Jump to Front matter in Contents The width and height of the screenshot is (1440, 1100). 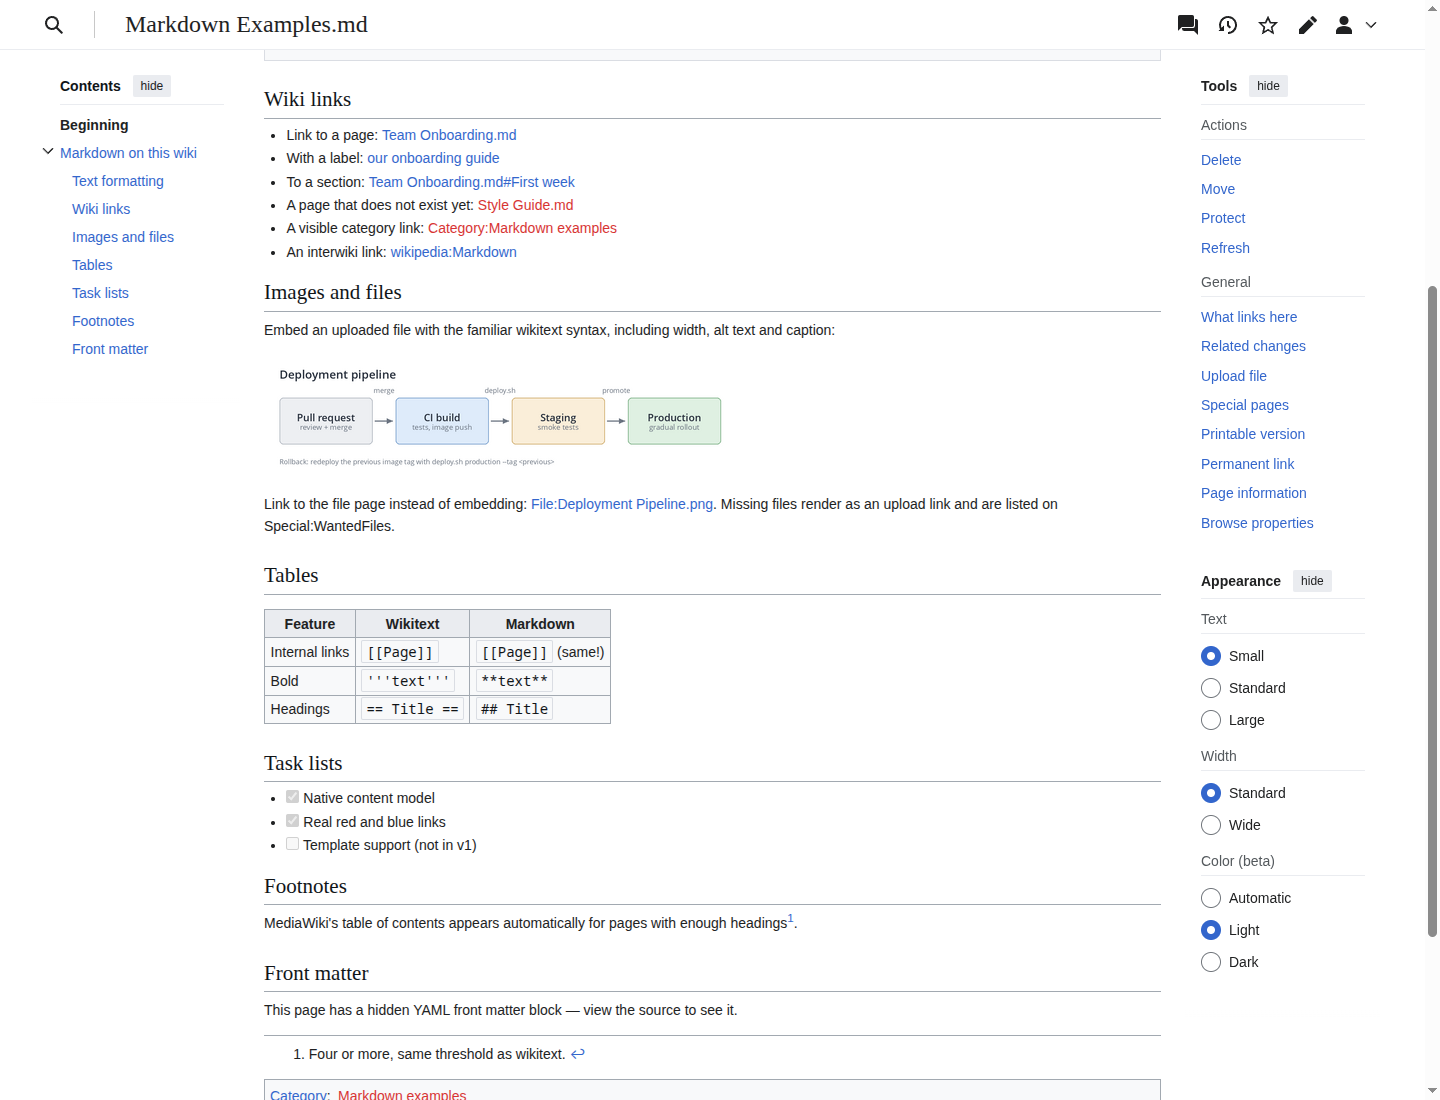[x=110, y=349]
